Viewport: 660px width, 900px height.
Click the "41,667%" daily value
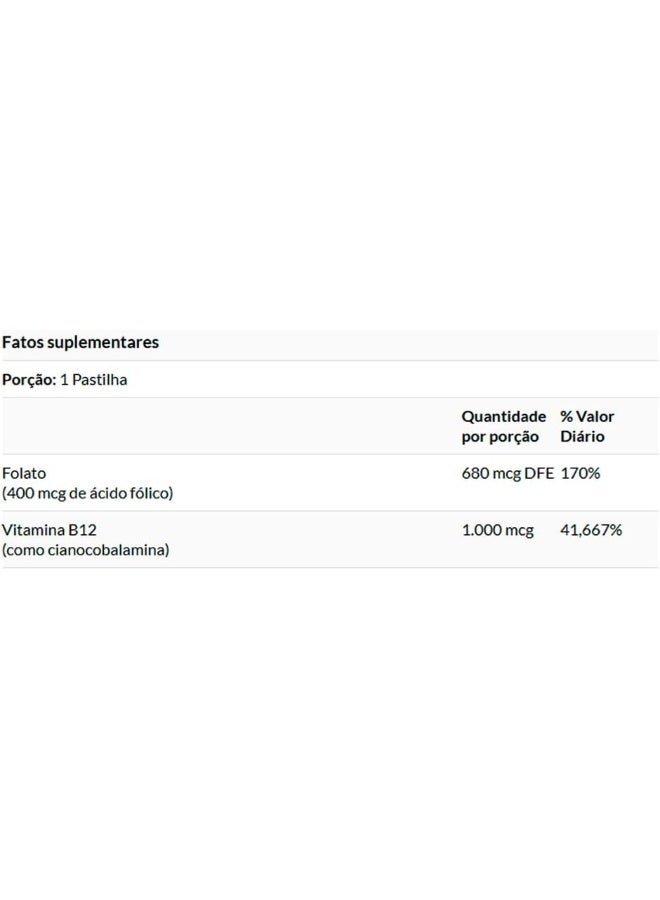pos(591,530)
